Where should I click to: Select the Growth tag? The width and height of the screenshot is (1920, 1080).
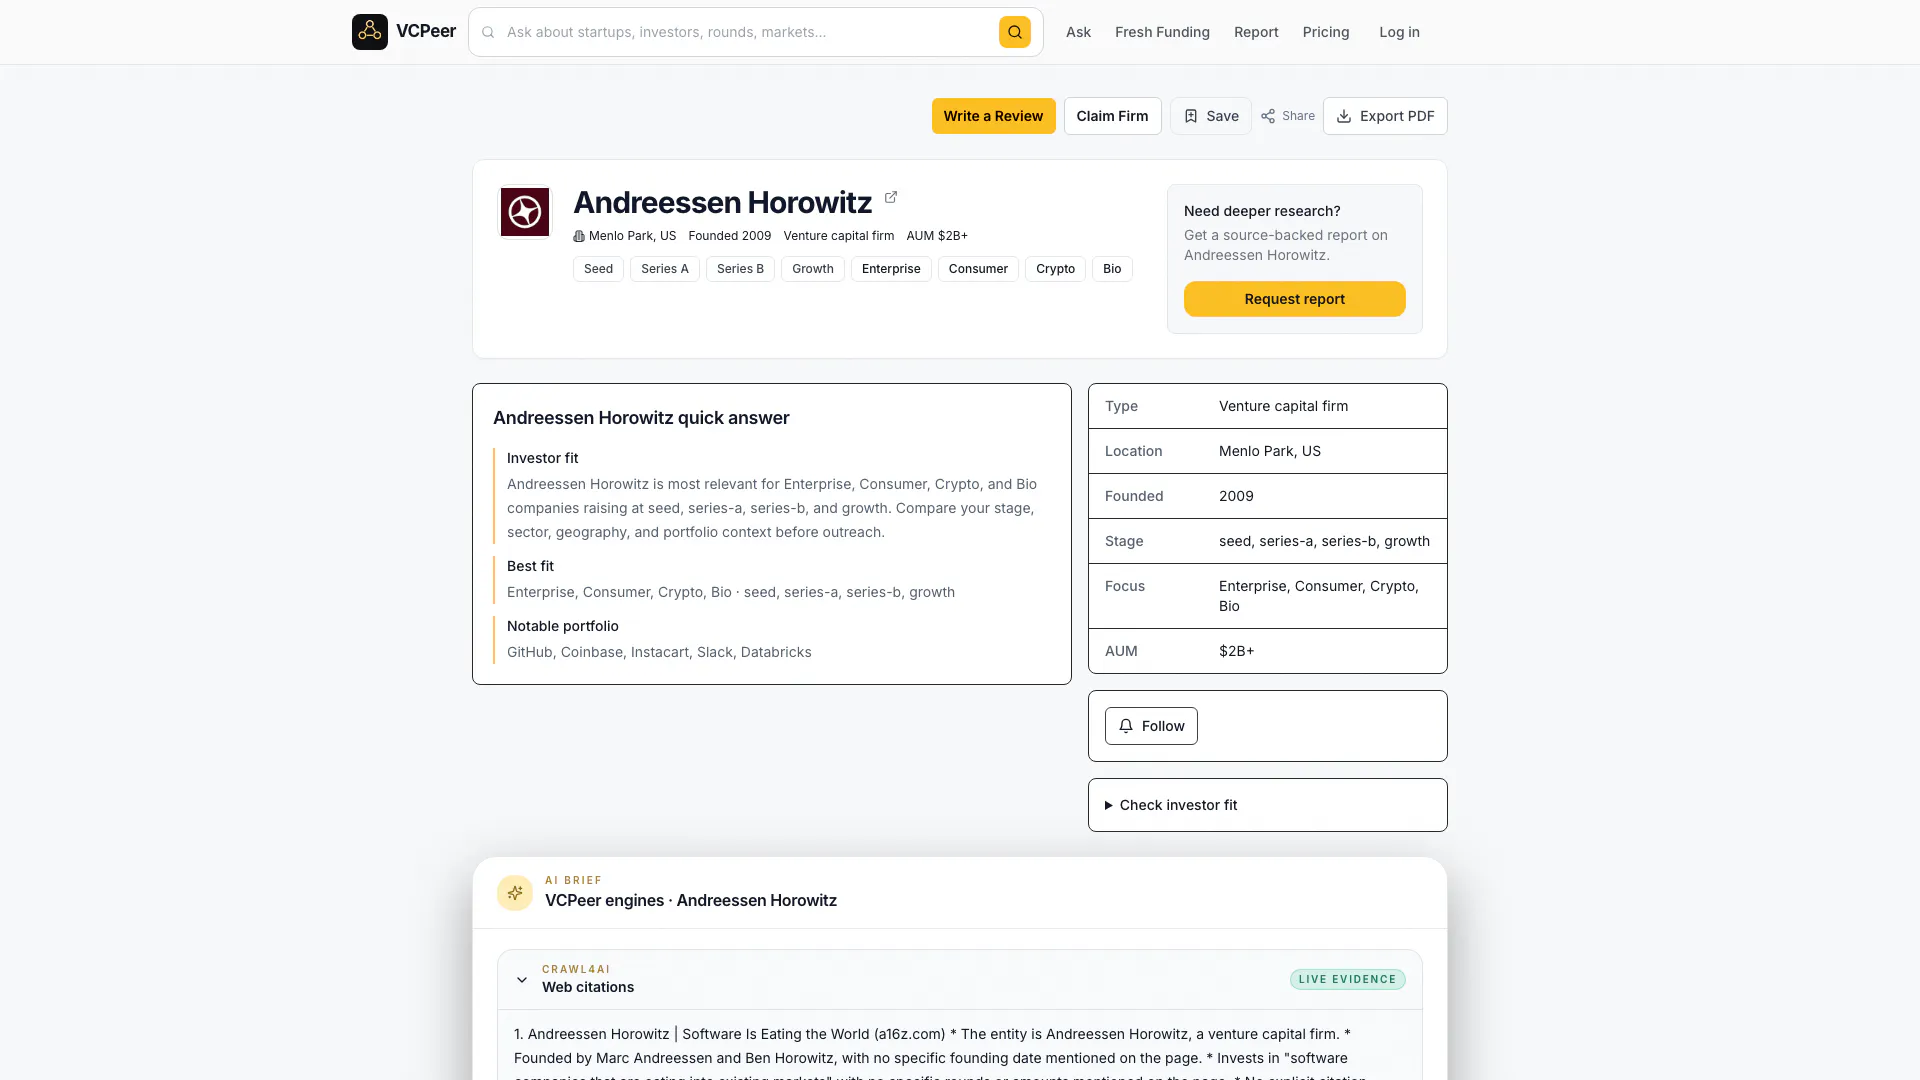(x=813, y=269)
